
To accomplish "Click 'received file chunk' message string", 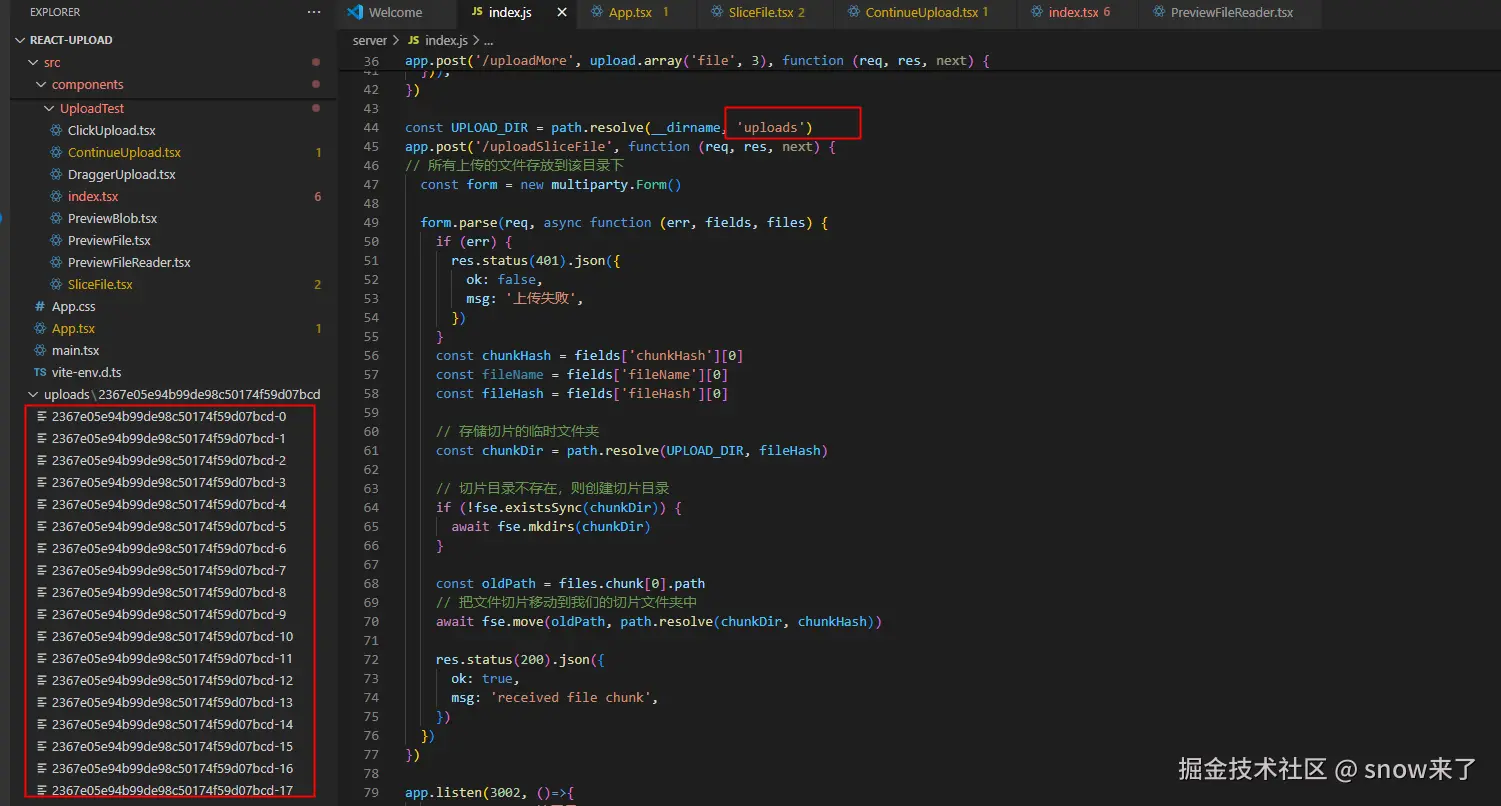I will pos(570,697).
